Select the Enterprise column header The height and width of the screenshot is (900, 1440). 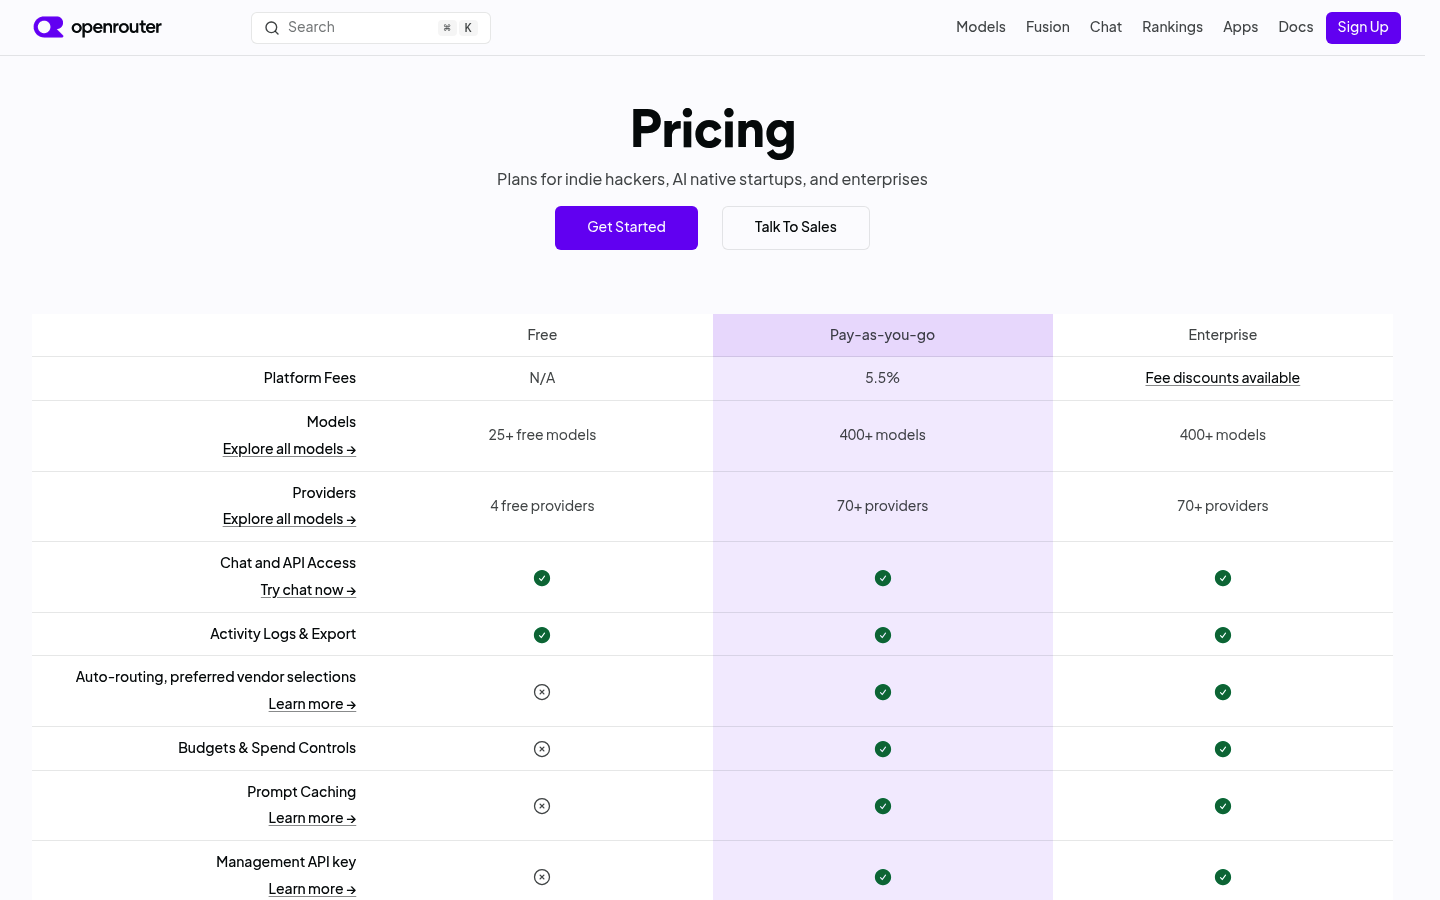tap(1222, 335)
